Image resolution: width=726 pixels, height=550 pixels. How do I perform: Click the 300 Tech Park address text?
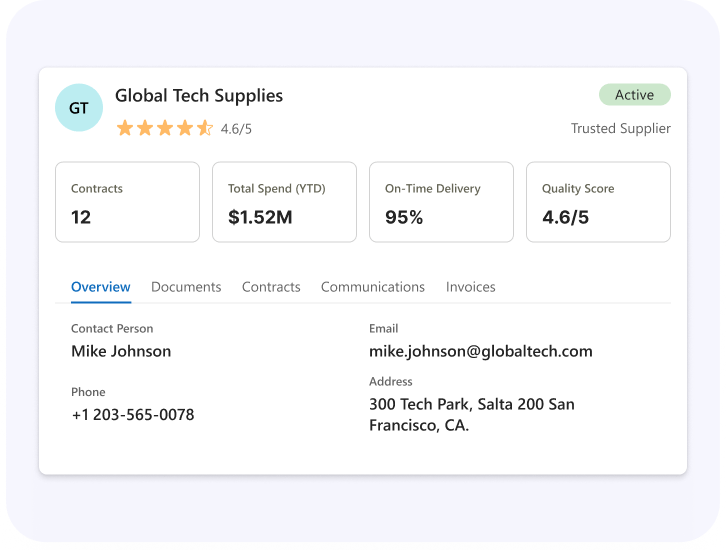(x=471, y=414)
